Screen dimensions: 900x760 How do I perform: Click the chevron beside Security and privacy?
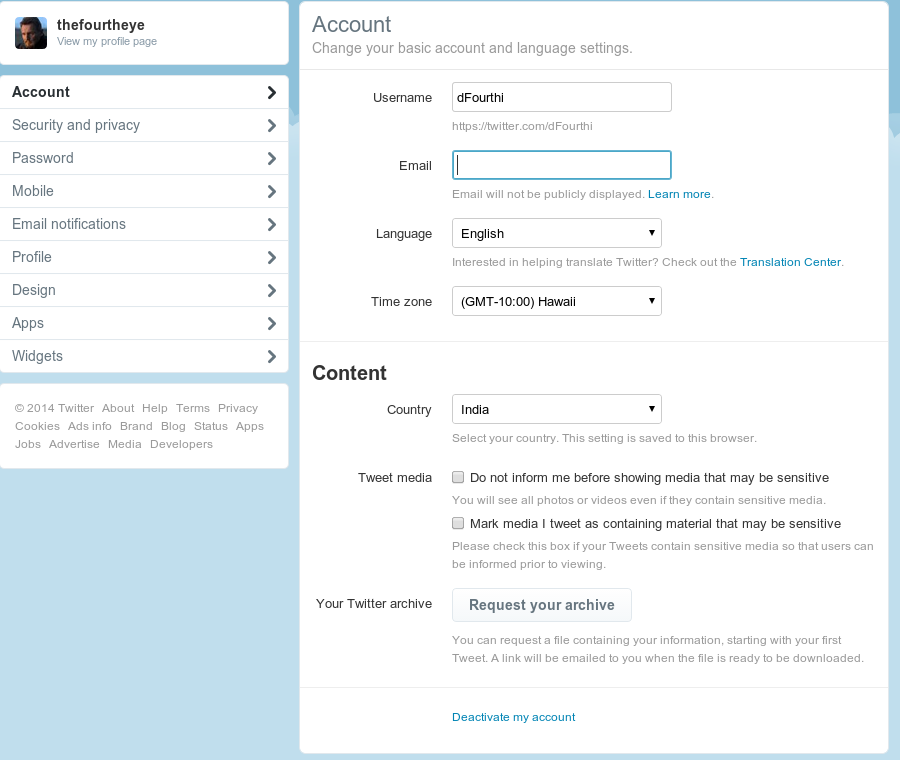[272, 125]
